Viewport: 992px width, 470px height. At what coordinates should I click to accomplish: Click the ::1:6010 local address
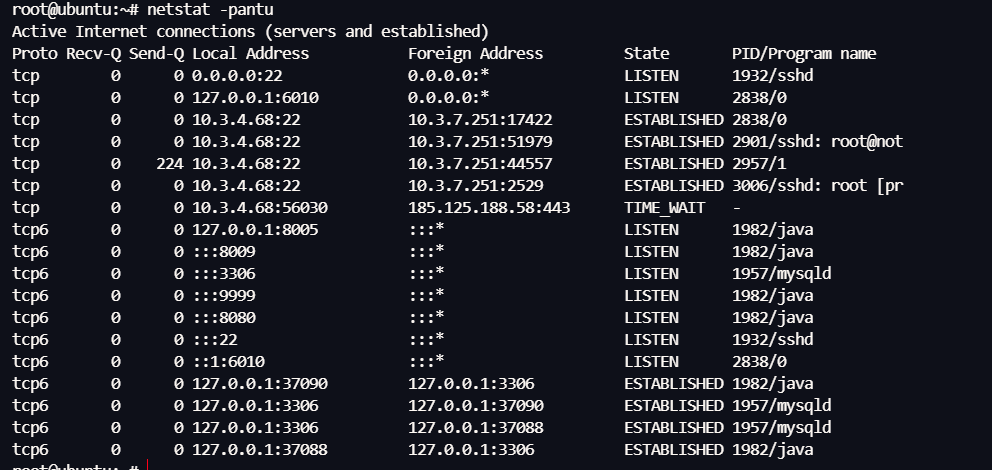[x=228, y=362]
